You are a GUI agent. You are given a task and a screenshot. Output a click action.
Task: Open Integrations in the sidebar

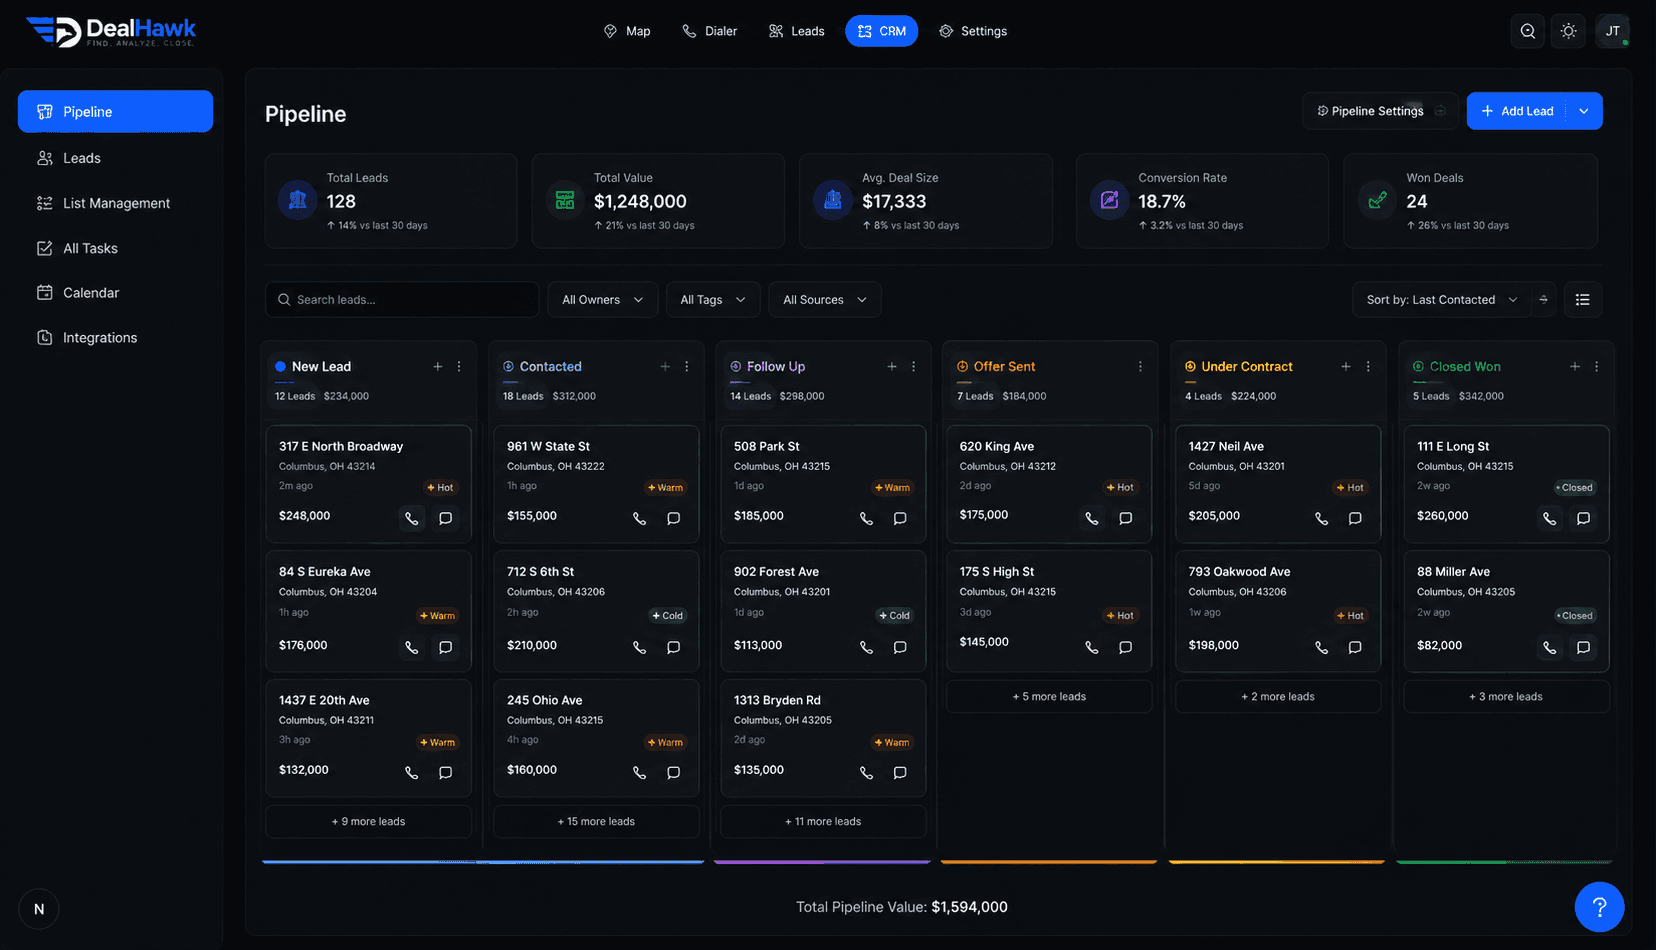[x=115, y=338]
